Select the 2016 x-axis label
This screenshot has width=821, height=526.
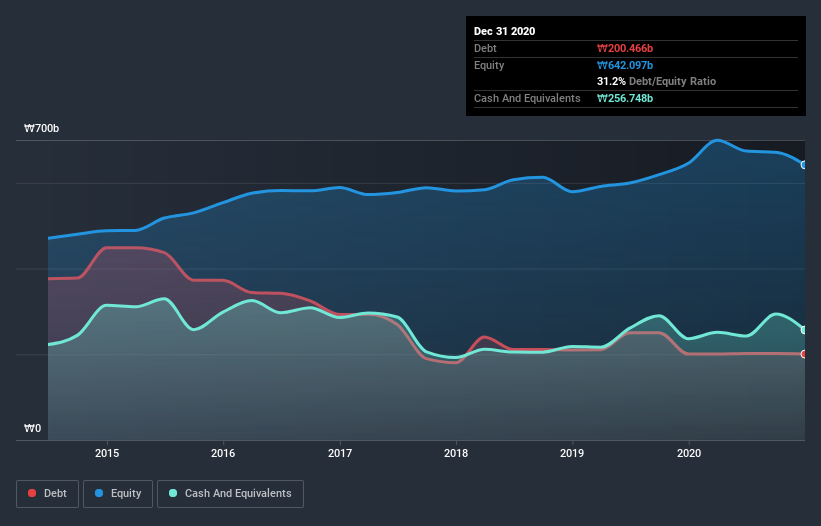click(223, 453)
